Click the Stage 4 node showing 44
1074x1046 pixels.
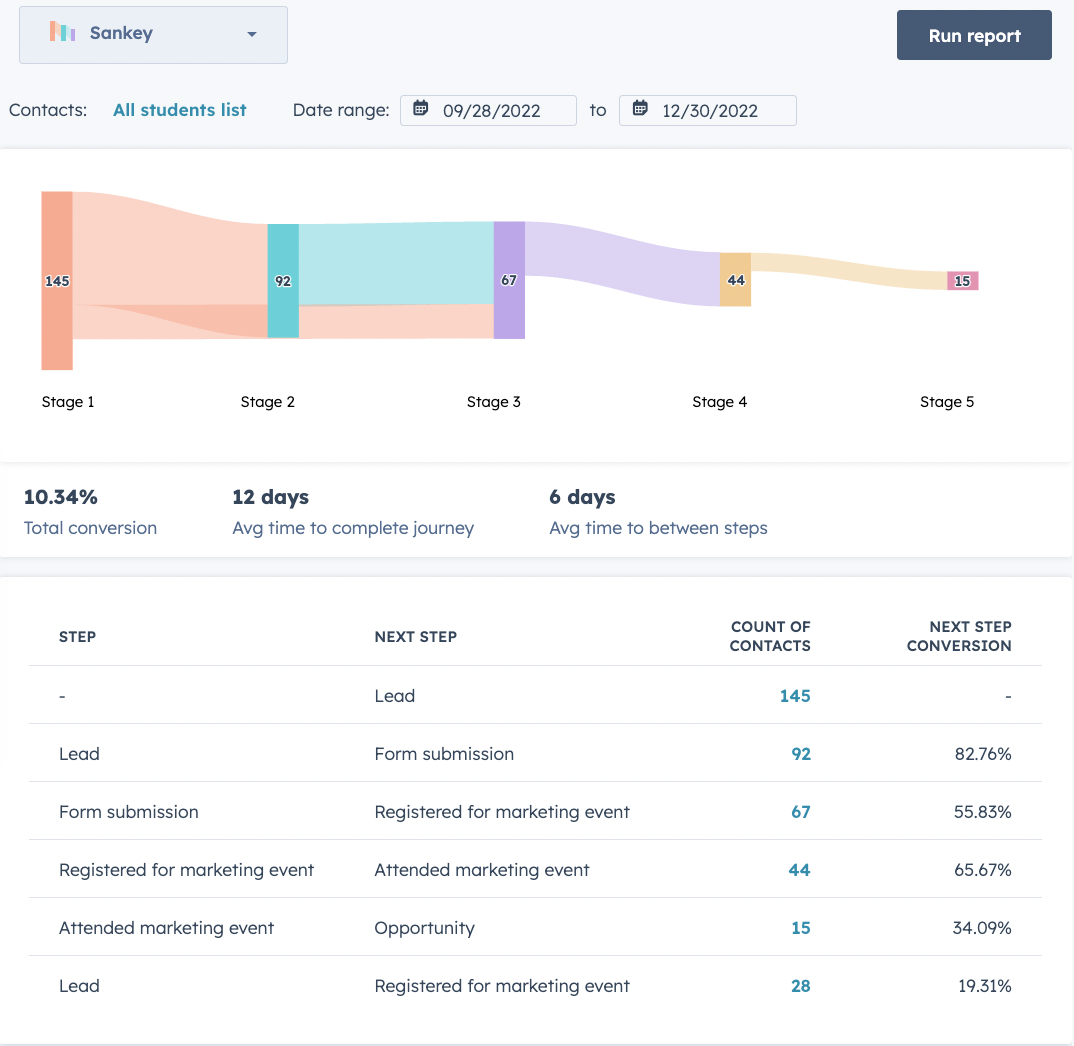coord(735,279)
